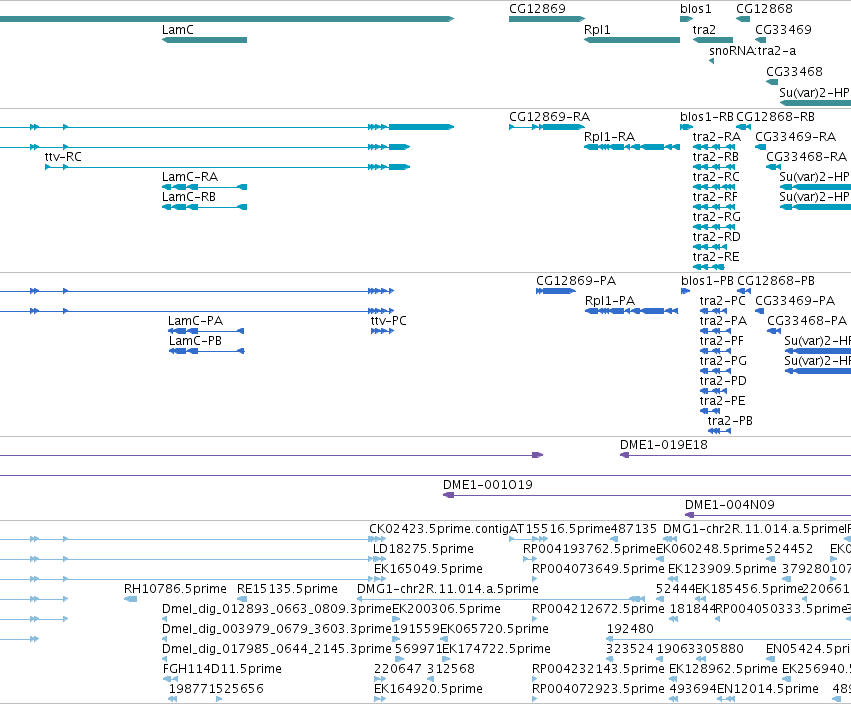The height and width of the screenshot is (704, 851).
Task: Select the blos1 gene label
Action: point(695,9)
